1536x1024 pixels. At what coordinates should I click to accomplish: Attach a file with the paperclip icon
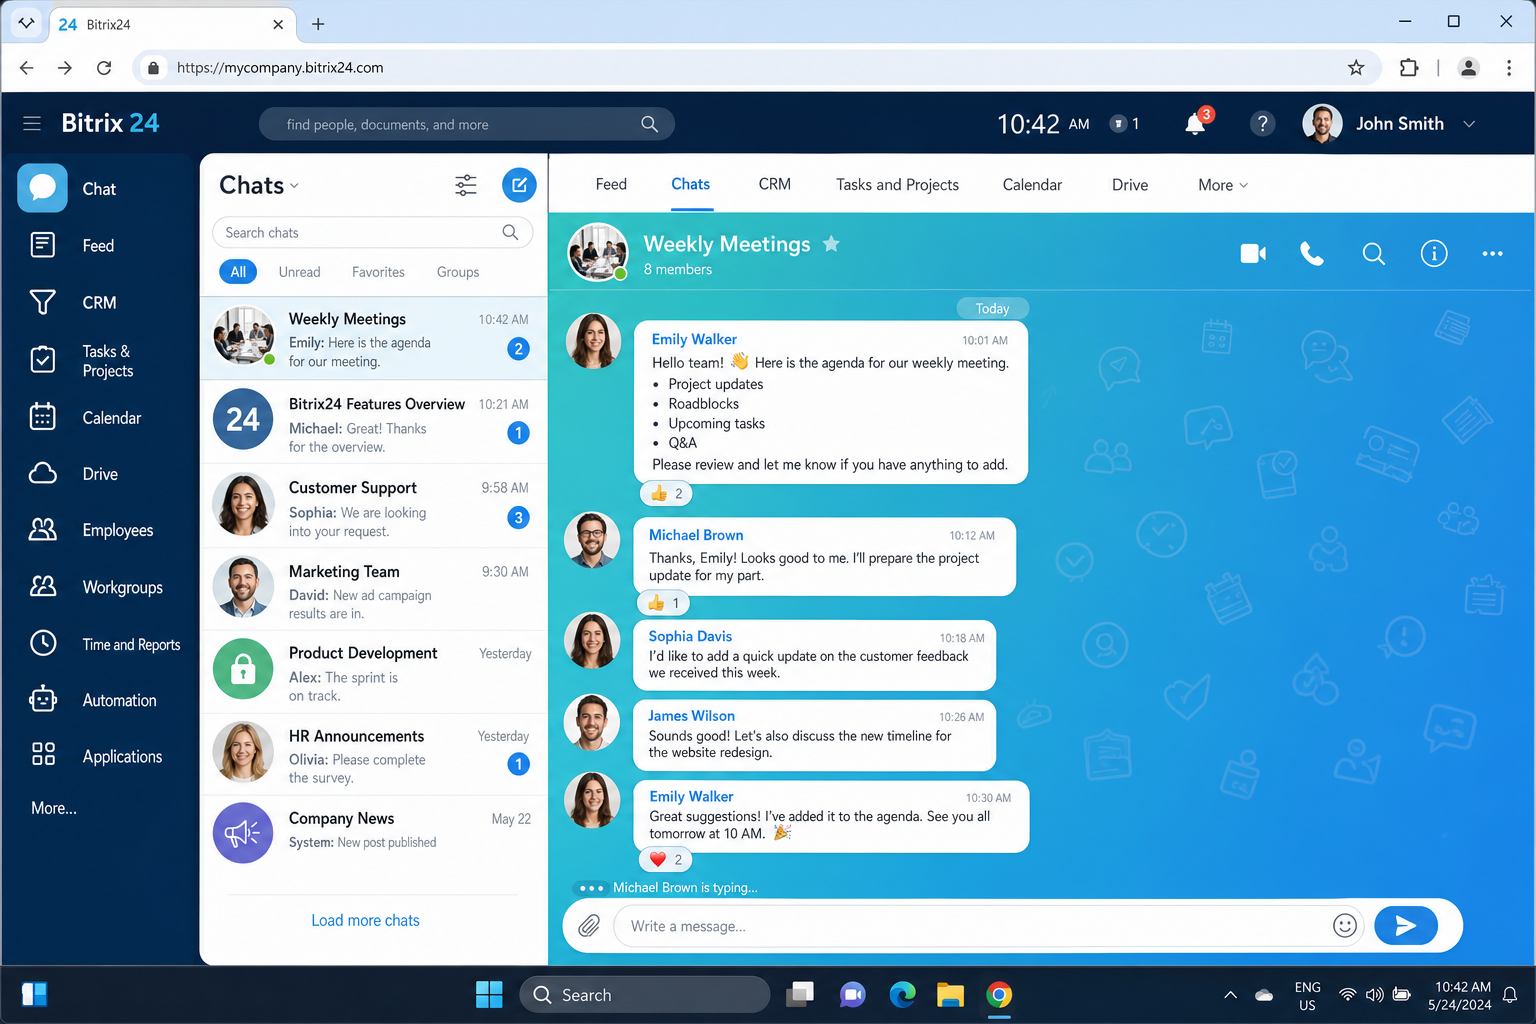pos(589,926)
